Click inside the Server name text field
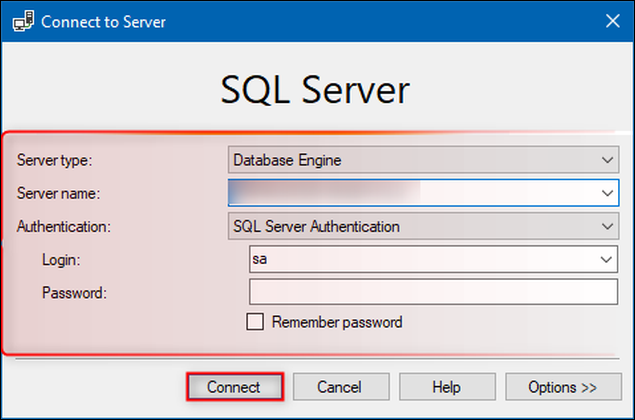635x420 pixels. [410, 192]
